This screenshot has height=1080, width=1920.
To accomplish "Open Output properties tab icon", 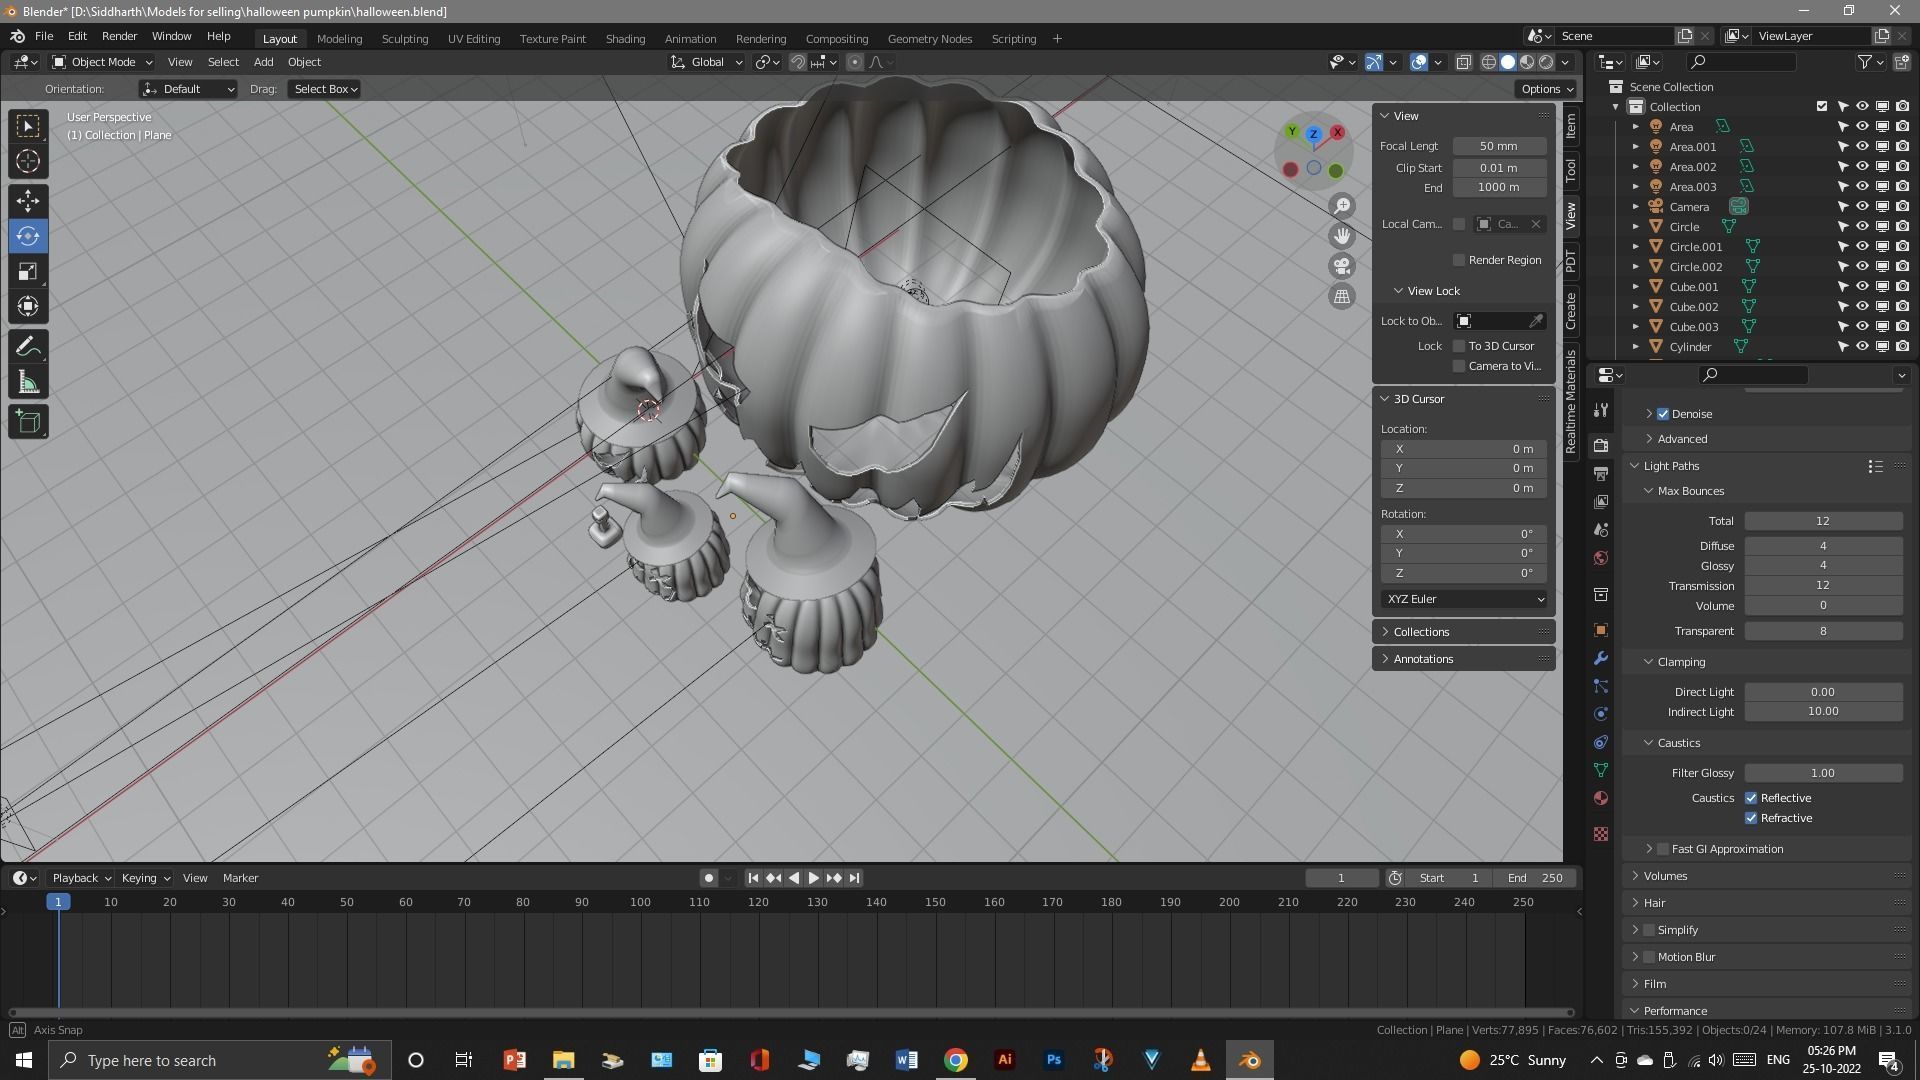I will (1601, 473).
